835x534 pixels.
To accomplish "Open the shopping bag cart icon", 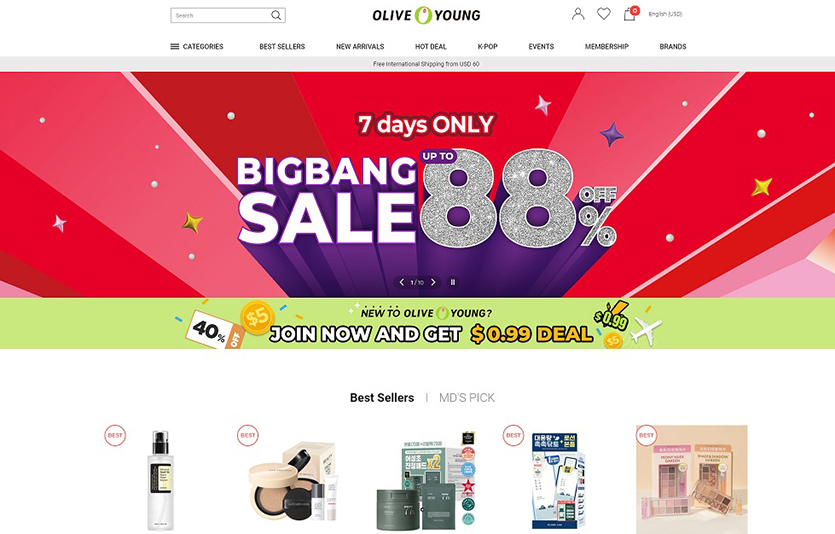I will click(630, 14).
